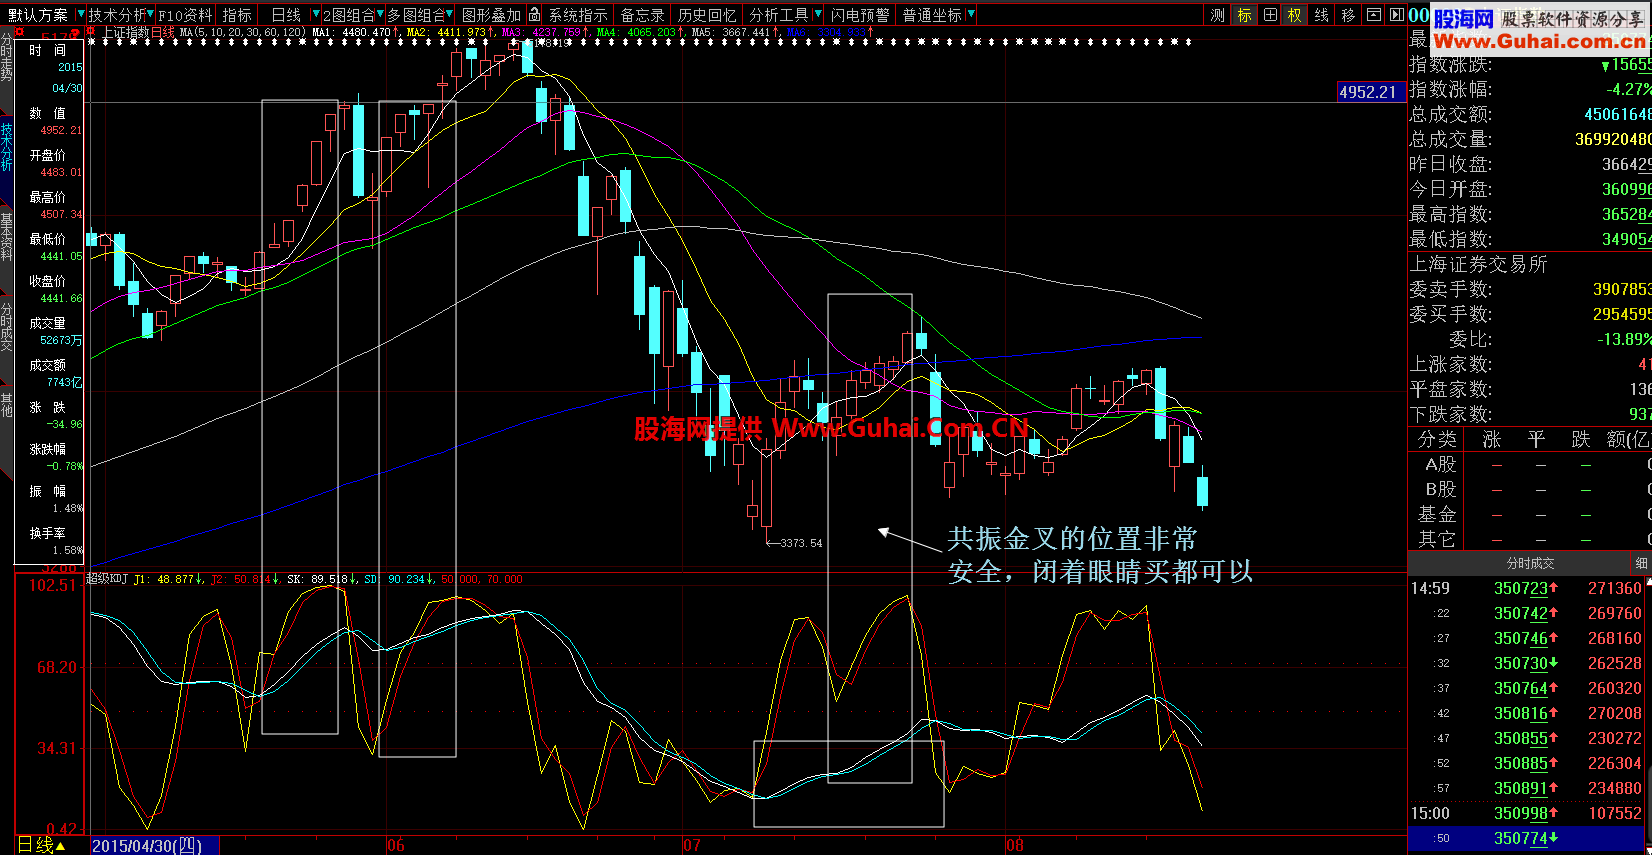Click the SK: 89.518 indicator value
The image size is (1652, 855).
coord(317,579)
